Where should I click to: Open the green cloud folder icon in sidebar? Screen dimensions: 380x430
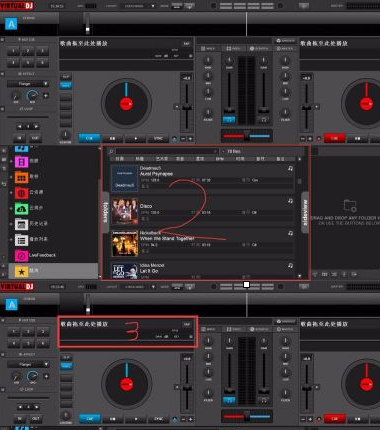point(21,209)
